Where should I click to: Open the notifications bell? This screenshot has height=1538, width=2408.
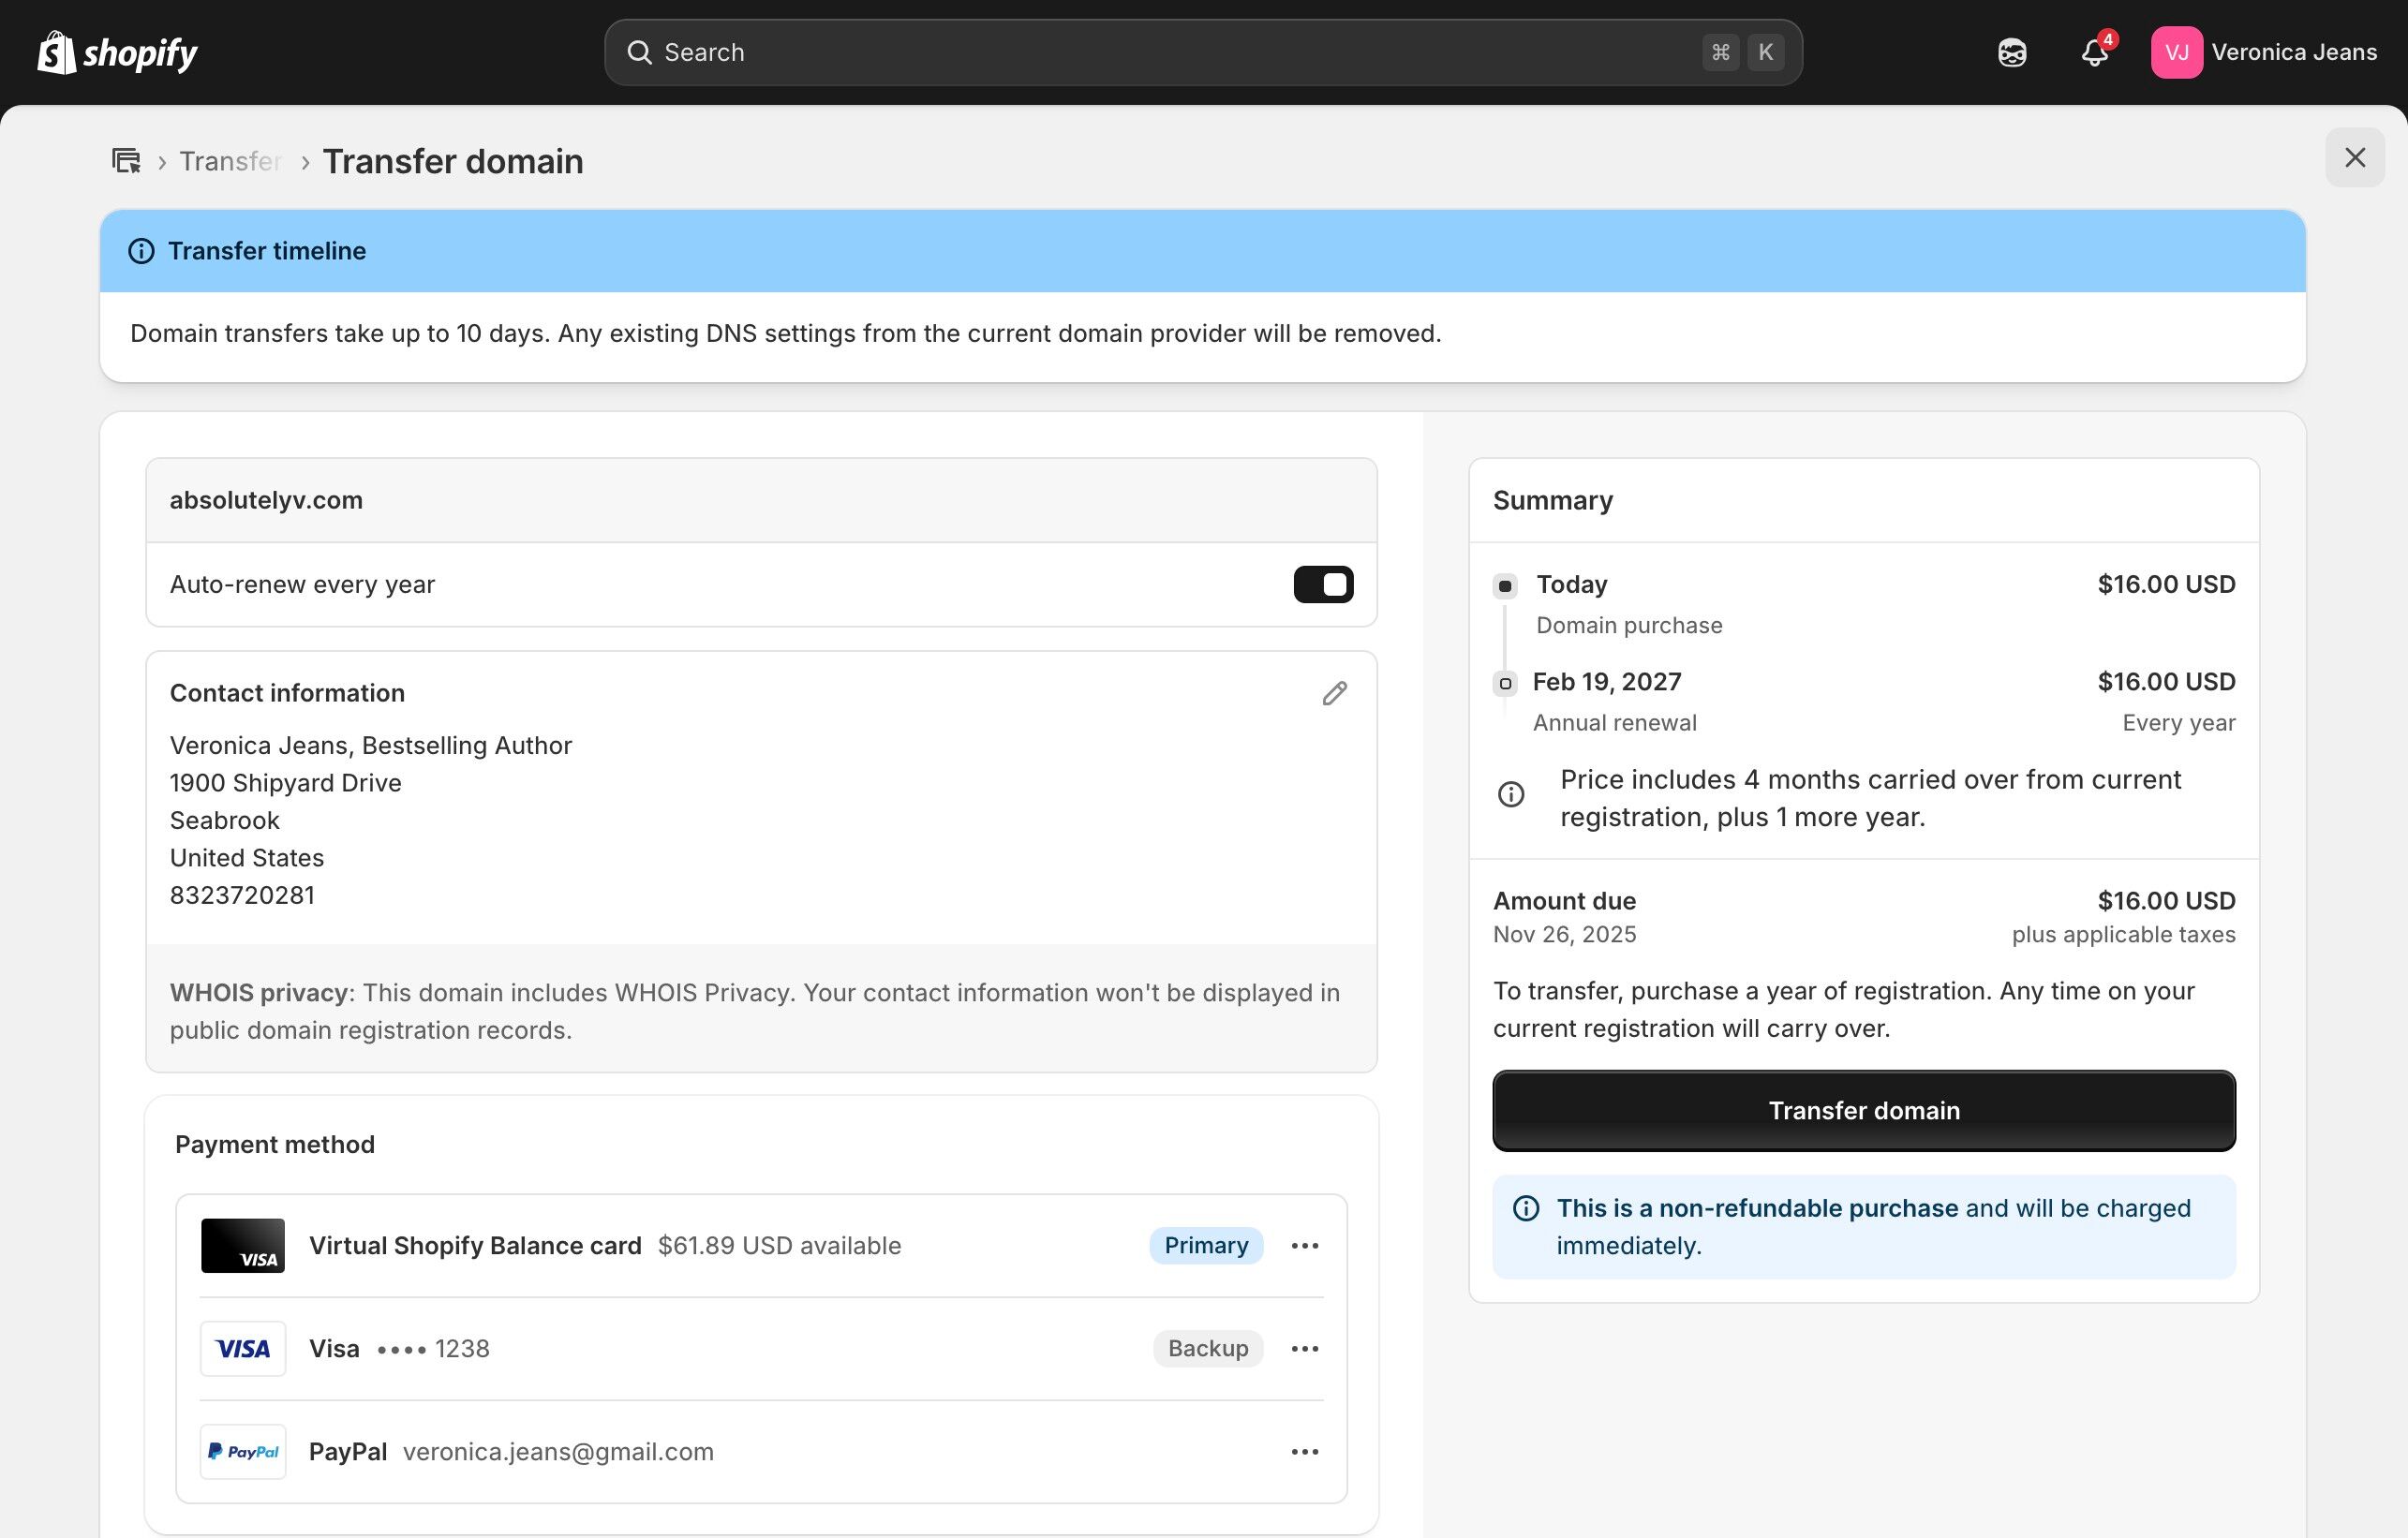tap(2094, 52)
